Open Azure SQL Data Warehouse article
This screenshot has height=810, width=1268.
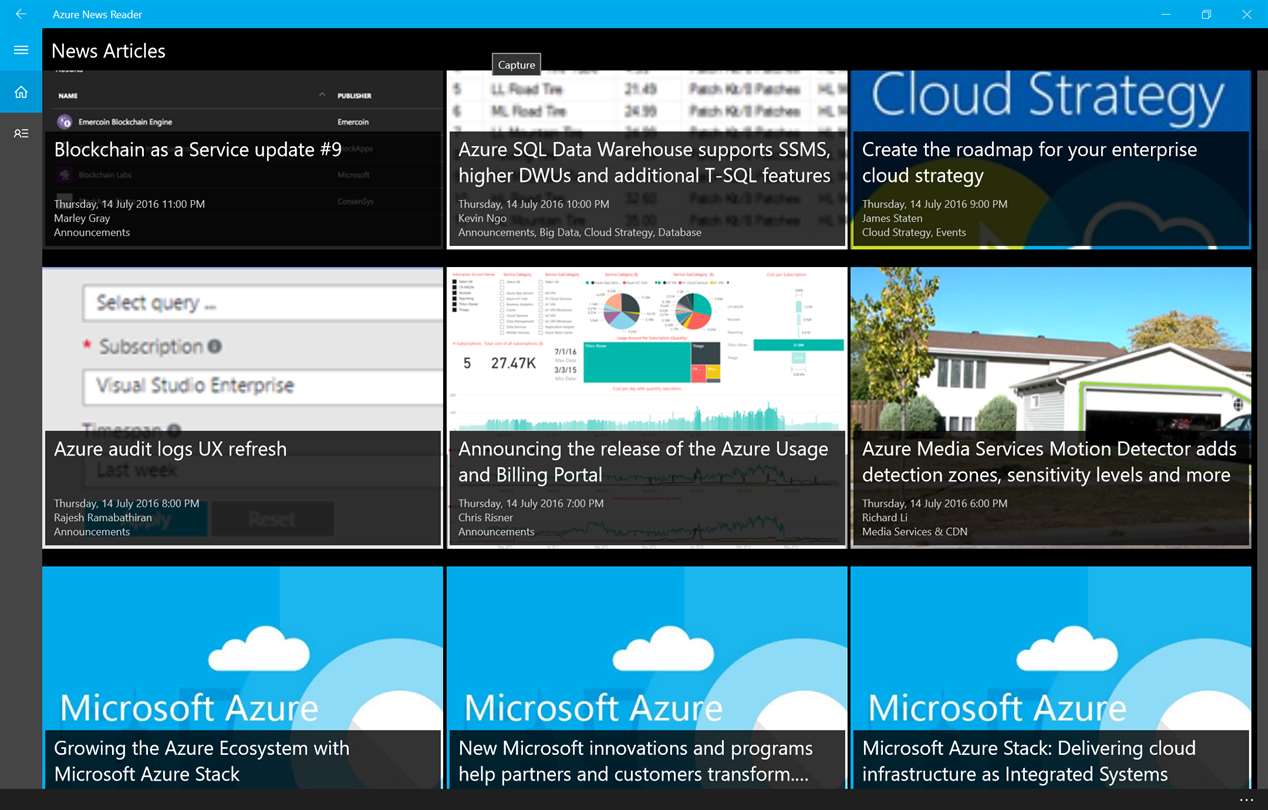click(x=645, y=162)
